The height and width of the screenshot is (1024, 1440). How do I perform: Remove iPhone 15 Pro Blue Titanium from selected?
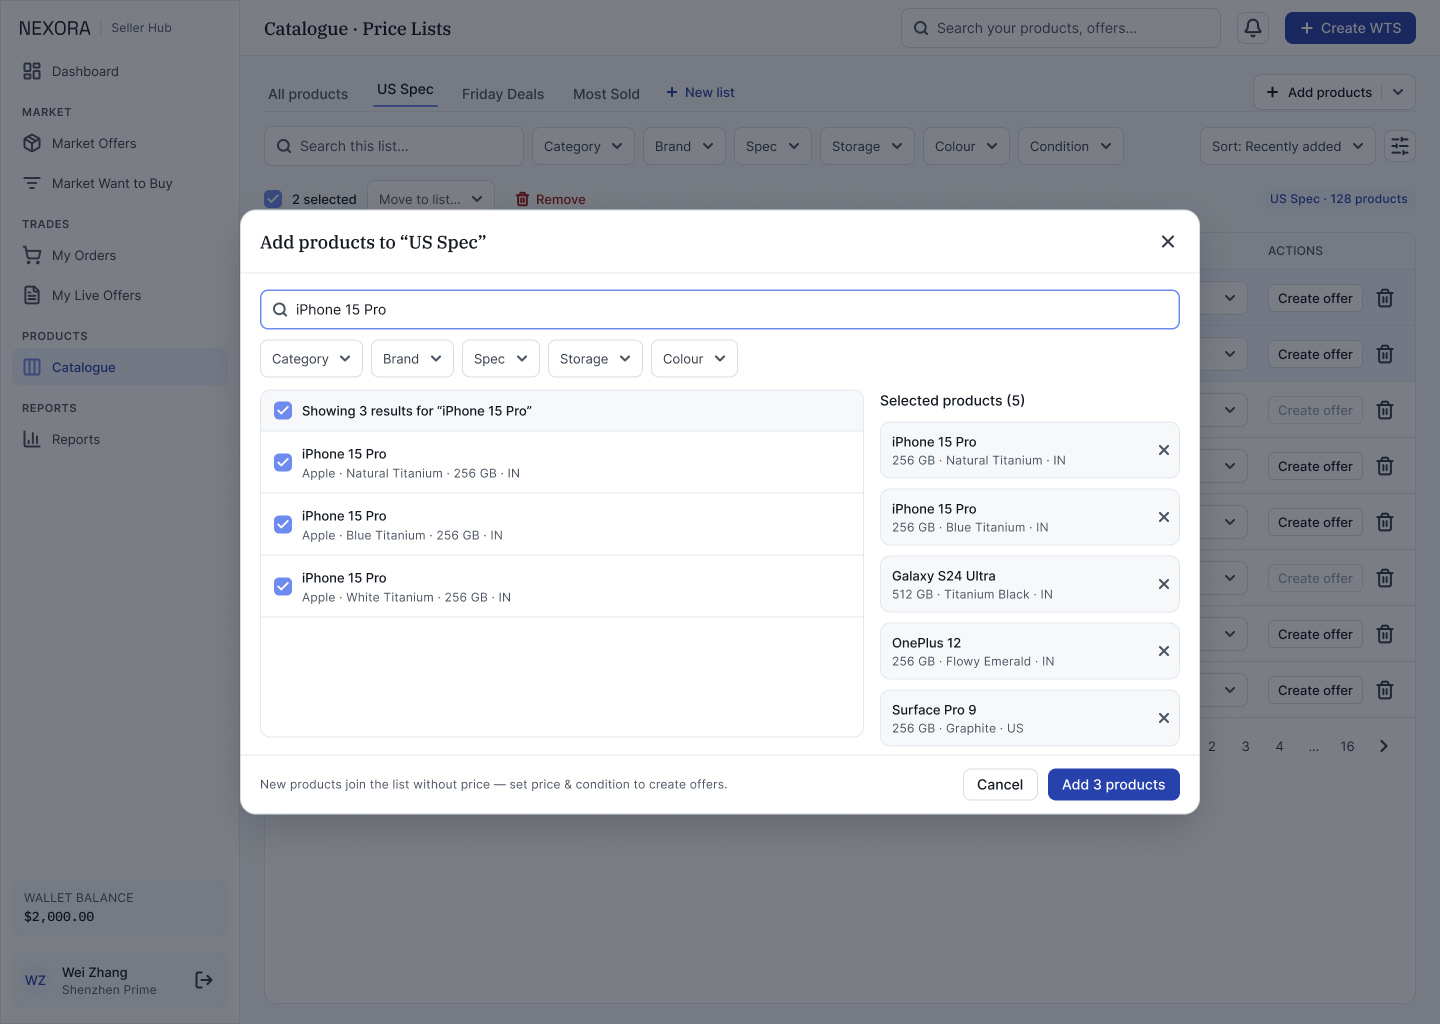(x=1164, y=517)
